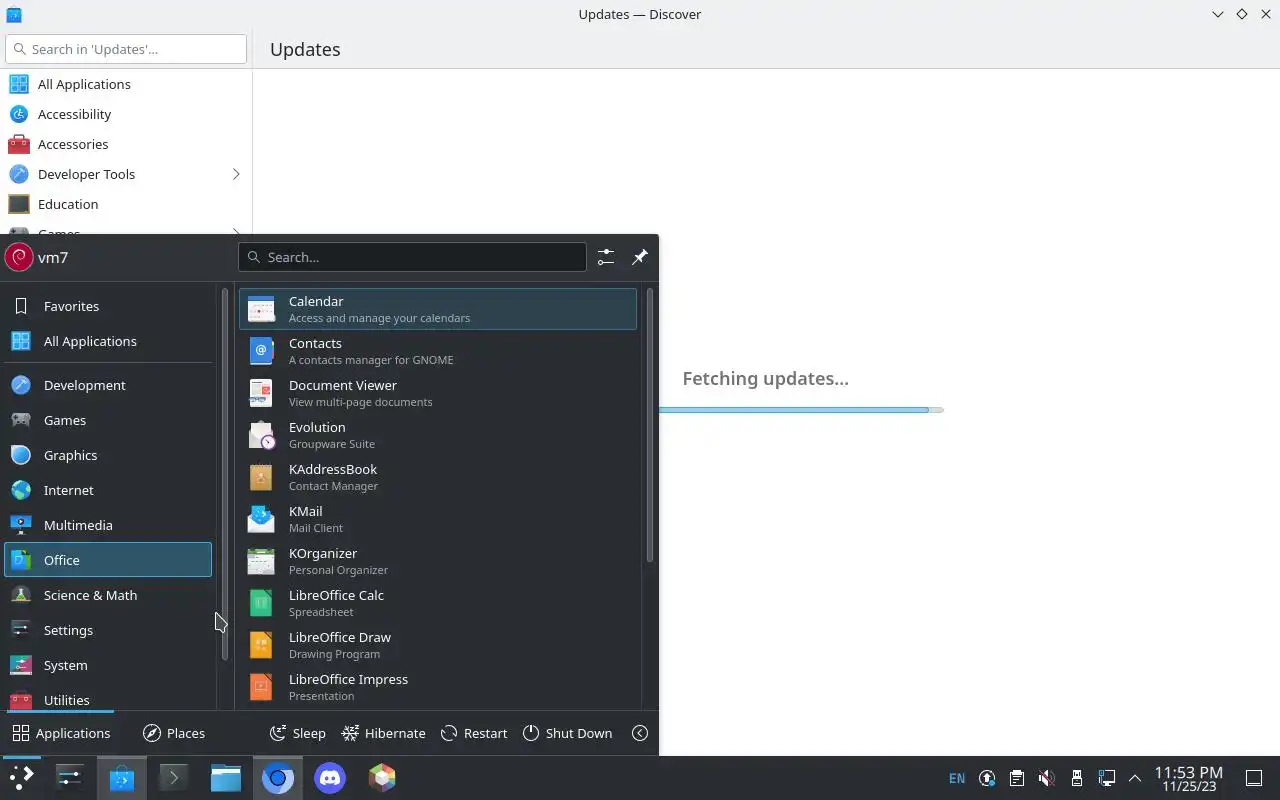The image size is (1280, 800).
Task: Select the System category
Action: (108, 665)
